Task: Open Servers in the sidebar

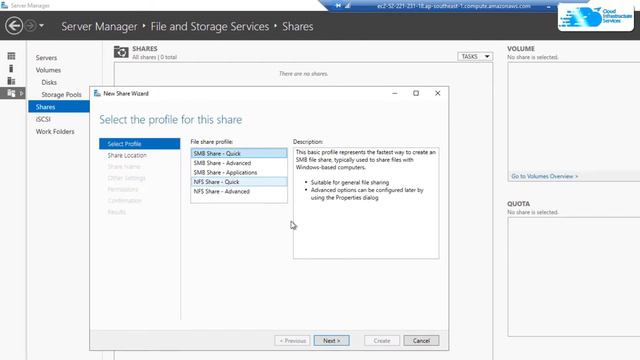Action: [46, 58]
